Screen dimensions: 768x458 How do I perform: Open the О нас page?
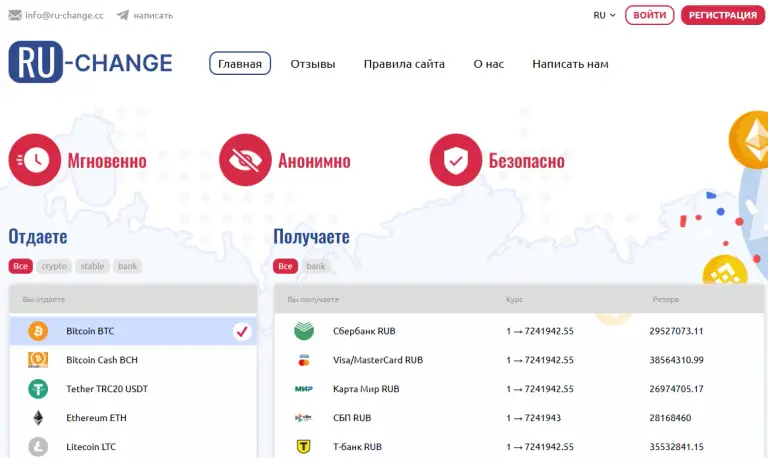click(488, 64)
